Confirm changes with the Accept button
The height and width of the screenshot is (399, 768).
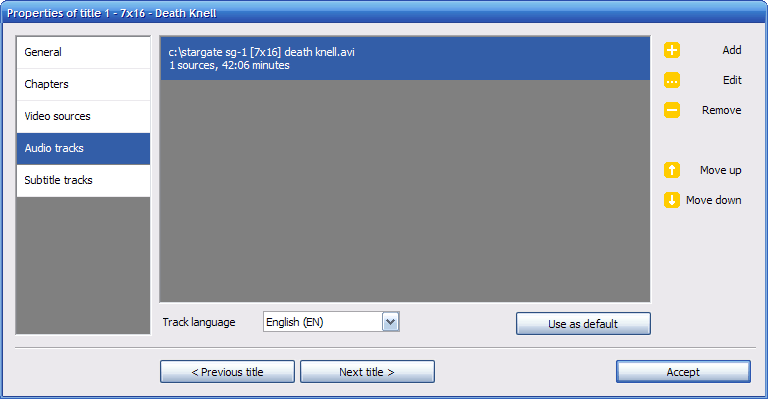(x=683, y=372)
